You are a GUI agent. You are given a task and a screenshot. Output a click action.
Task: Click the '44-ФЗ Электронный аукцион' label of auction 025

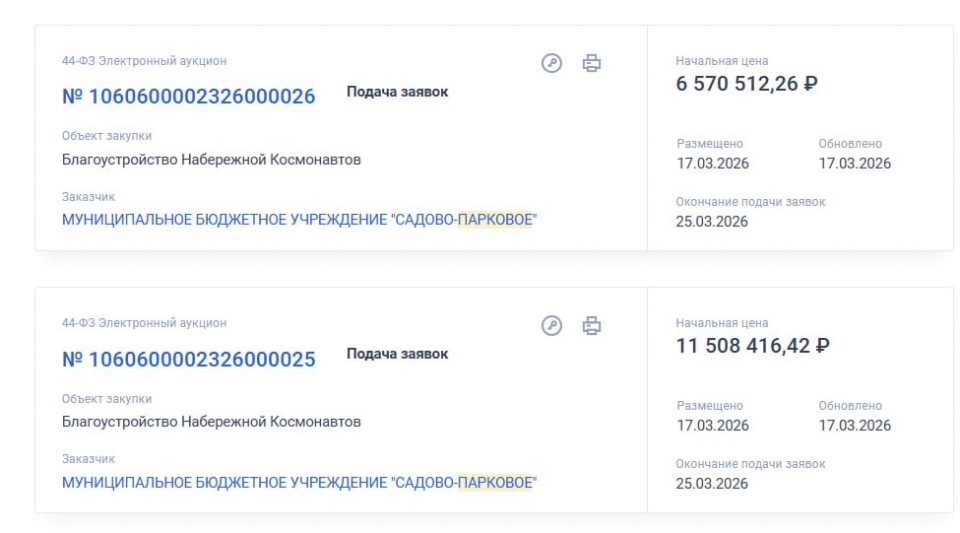coord(144,323)
